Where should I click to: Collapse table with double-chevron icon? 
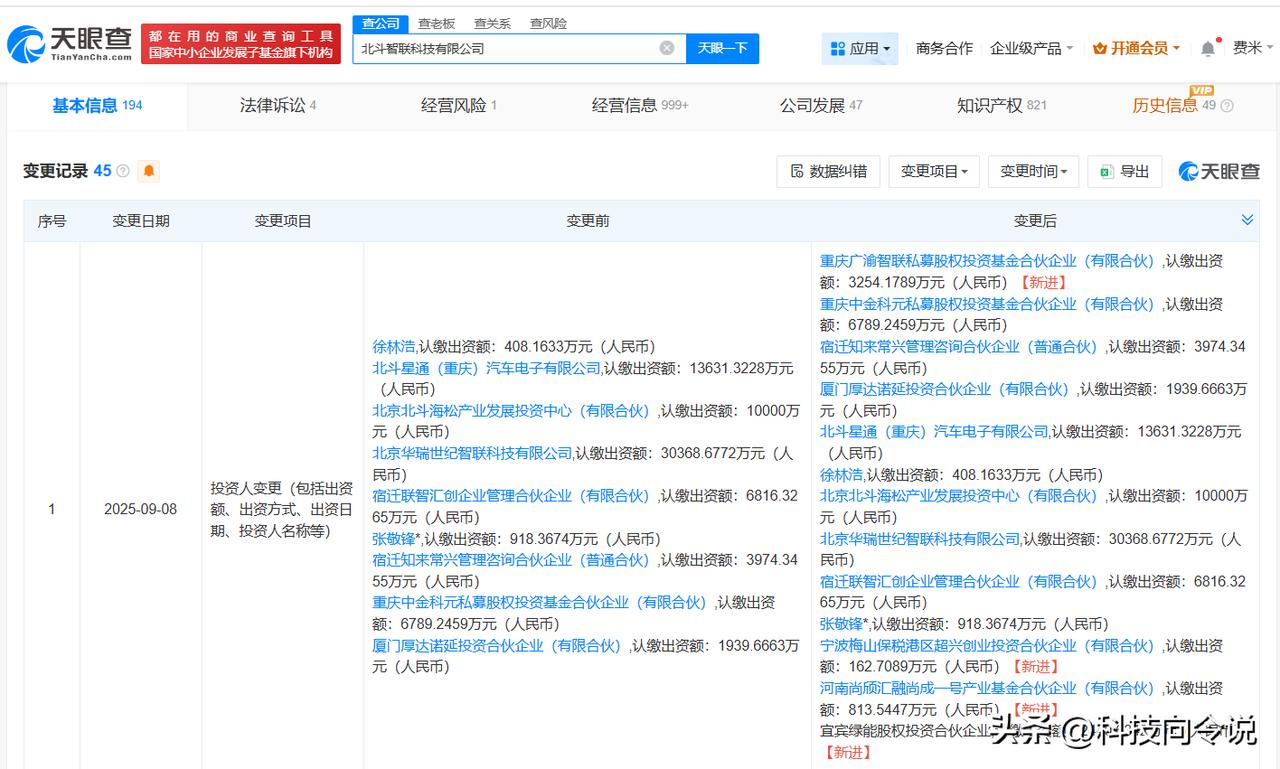pos(1247,220)
